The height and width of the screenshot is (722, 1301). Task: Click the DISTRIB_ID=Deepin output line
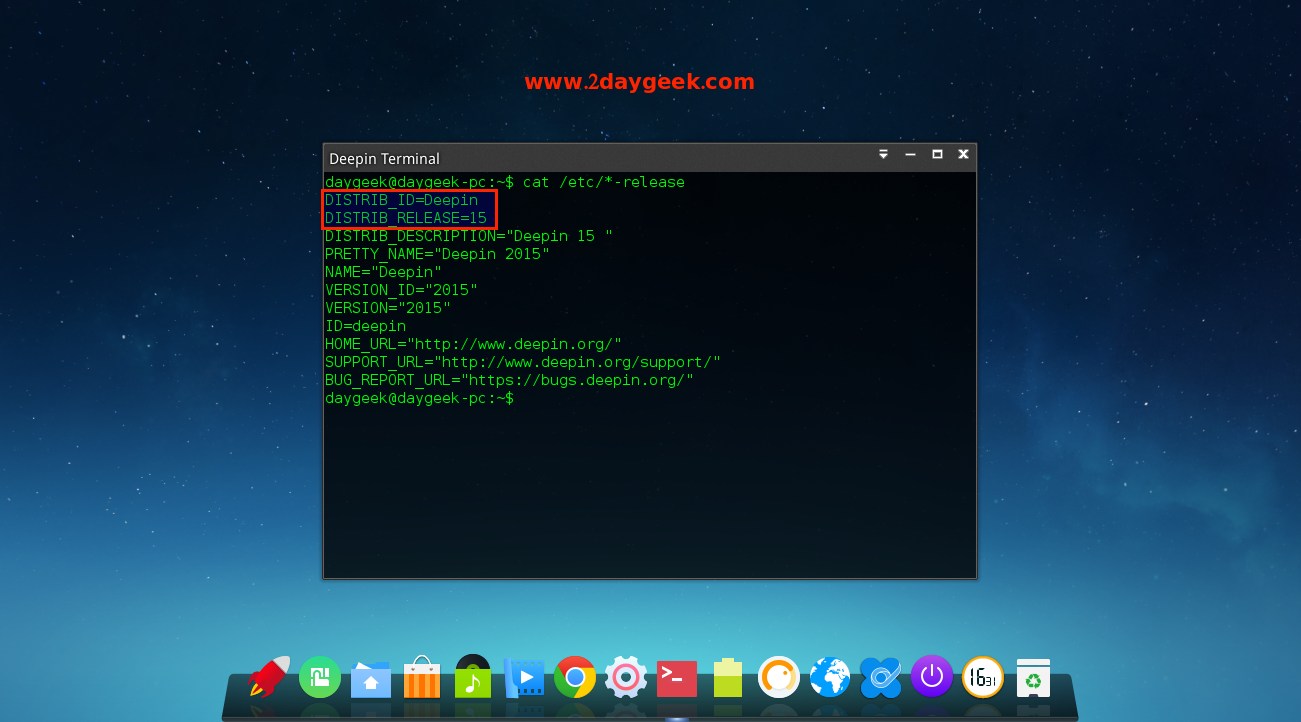tap(401, 200)
